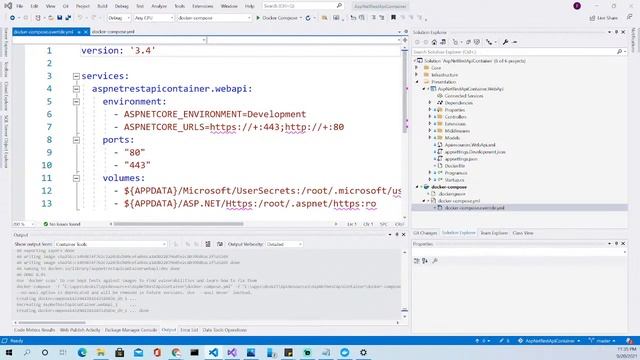Click the user account avatar in title bar

click(x=577, y=6)
